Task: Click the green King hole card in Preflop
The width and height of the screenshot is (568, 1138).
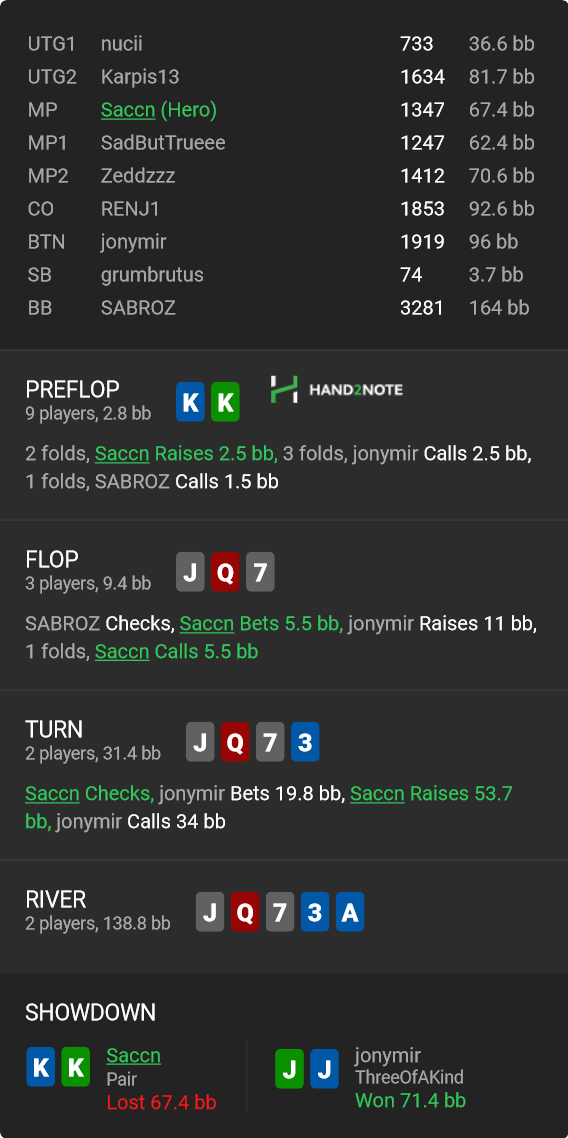Action: coord(226,402)
